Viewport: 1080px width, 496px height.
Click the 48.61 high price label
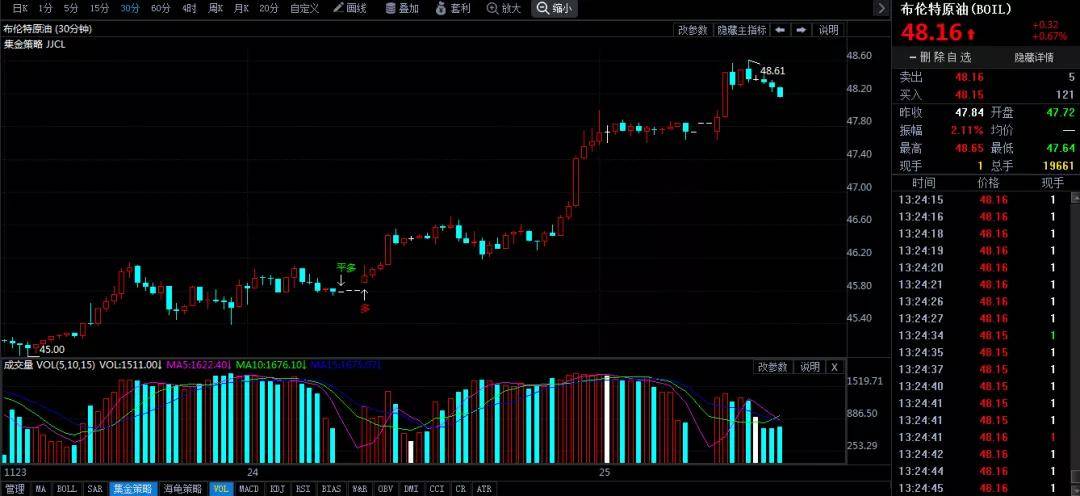pyautogui.click(x=773, y=70)
